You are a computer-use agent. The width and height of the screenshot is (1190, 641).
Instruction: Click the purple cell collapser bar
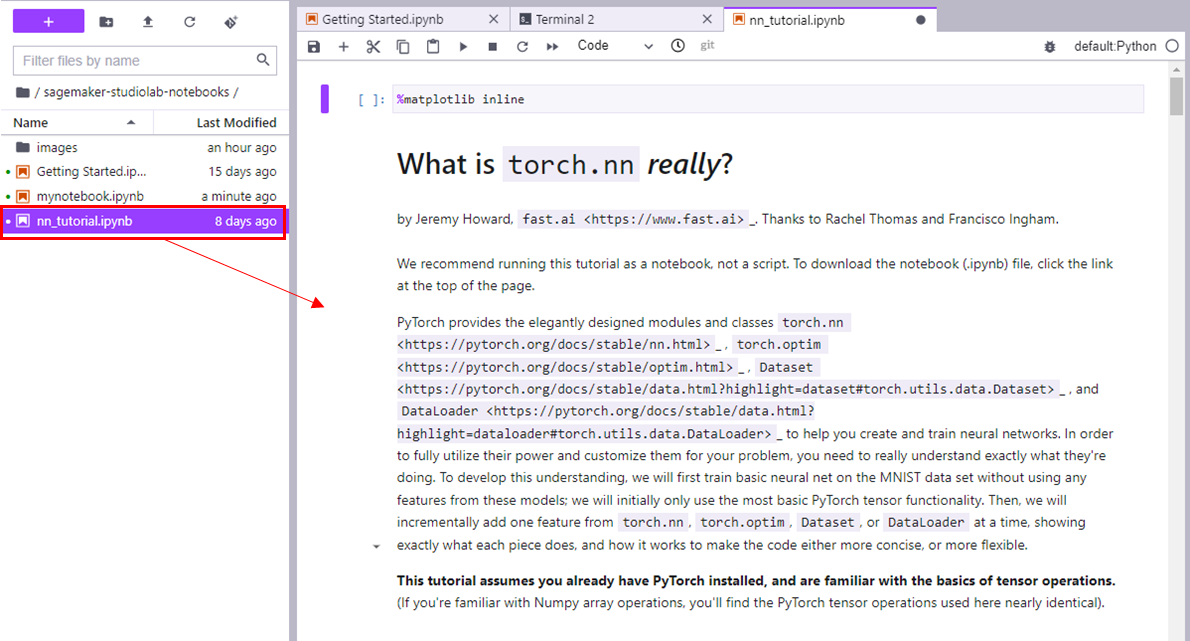(x=325, y=99)
